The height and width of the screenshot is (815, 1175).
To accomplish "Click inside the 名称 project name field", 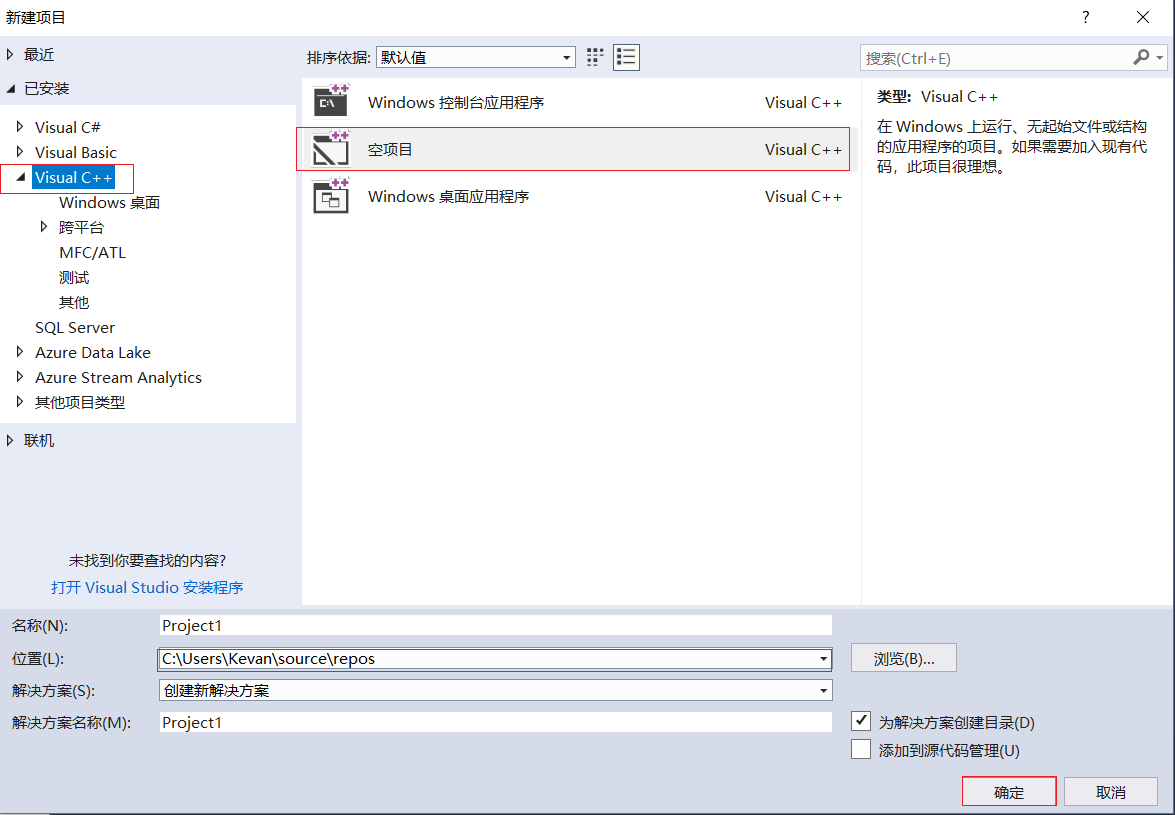I will click(x=495, y=624).
